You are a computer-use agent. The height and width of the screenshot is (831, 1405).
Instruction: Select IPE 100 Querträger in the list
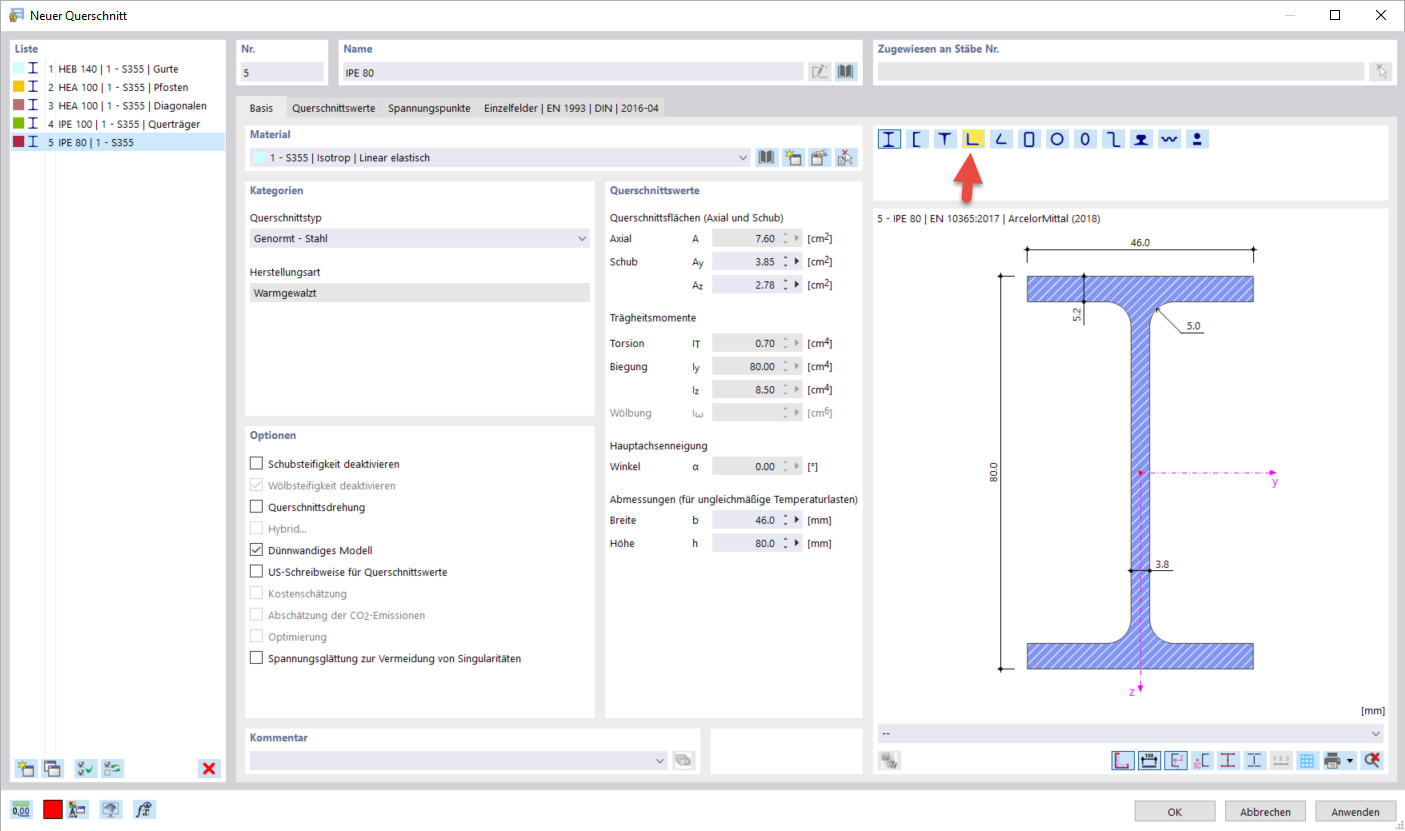118,124
